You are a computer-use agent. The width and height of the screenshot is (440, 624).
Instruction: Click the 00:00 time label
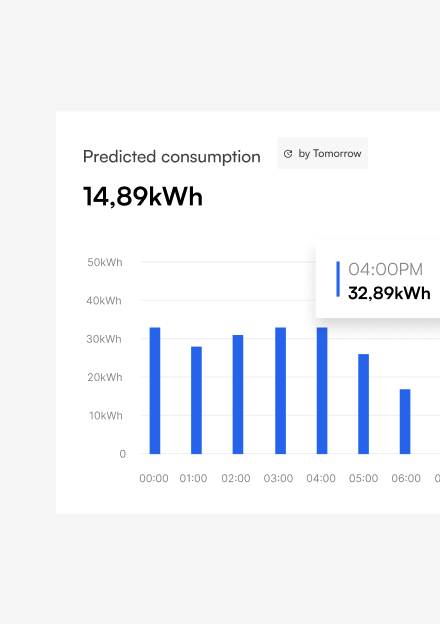154,478
